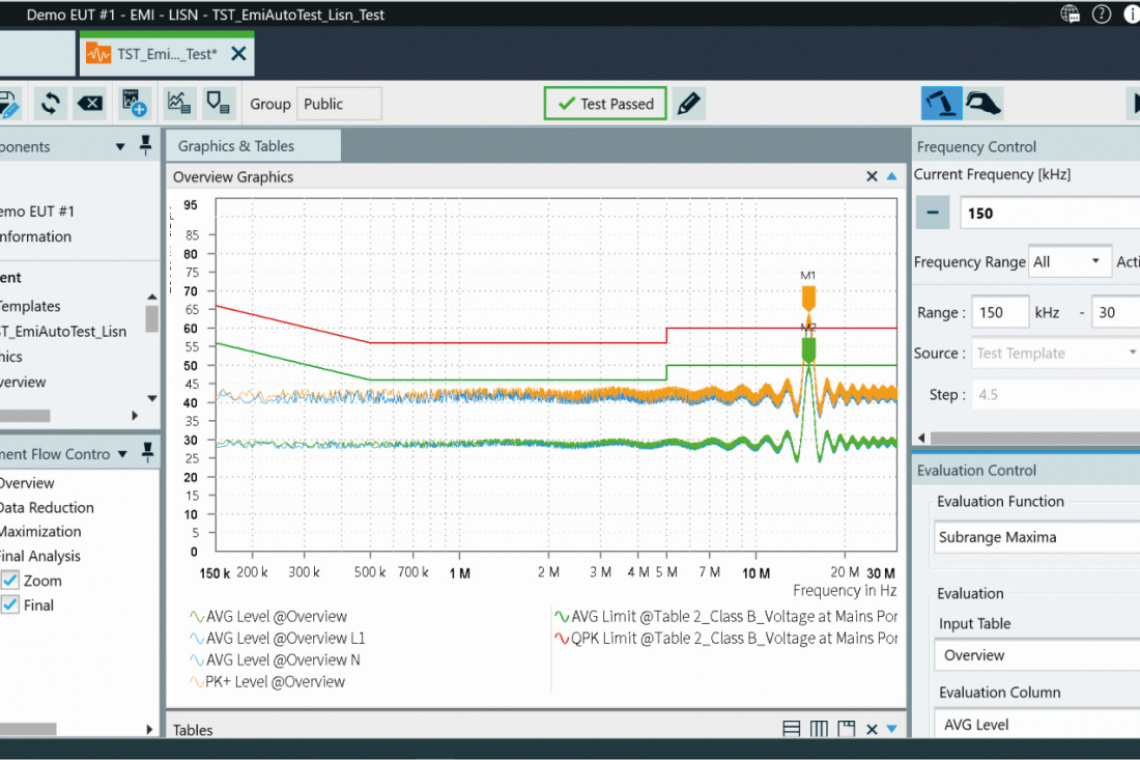This screenshot has width=1140, height=760.
Task: Click the backspace delete toolbar icon
Action: (x=90, y=103)
